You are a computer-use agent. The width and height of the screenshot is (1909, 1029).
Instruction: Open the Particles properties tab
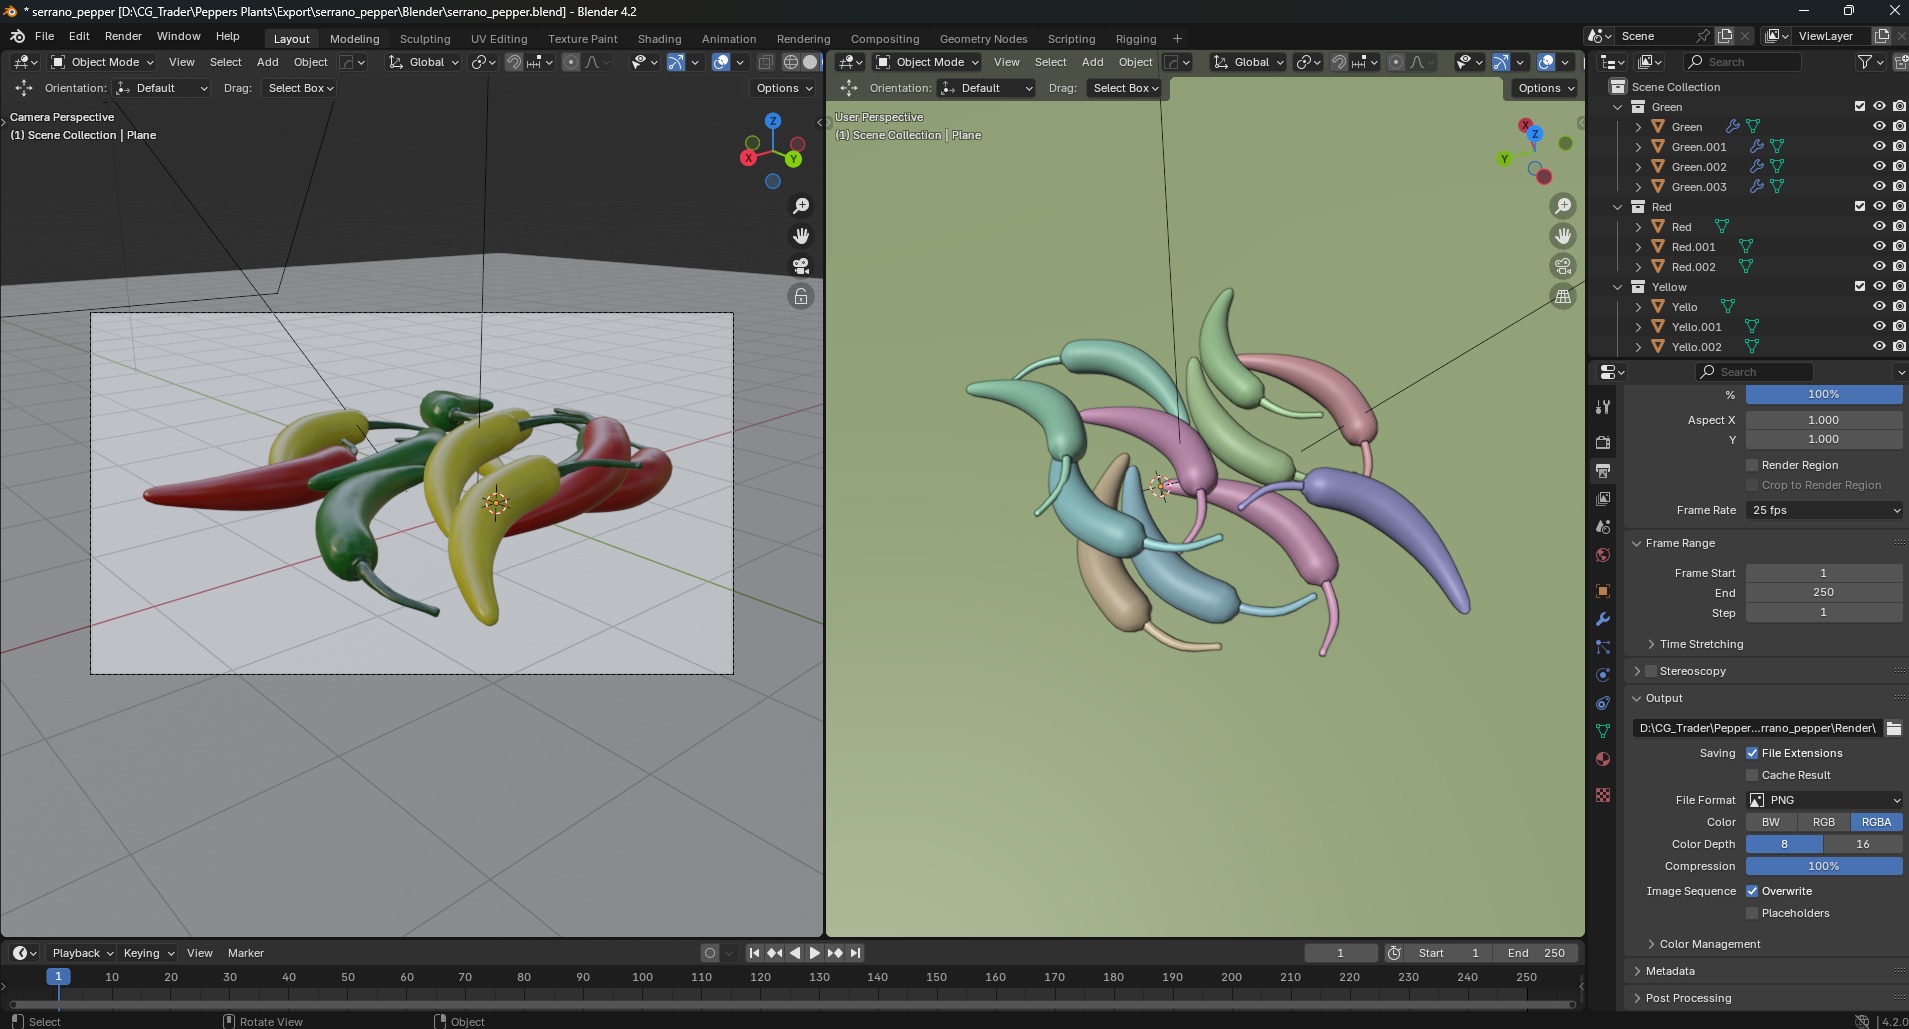click(1603, 647)
